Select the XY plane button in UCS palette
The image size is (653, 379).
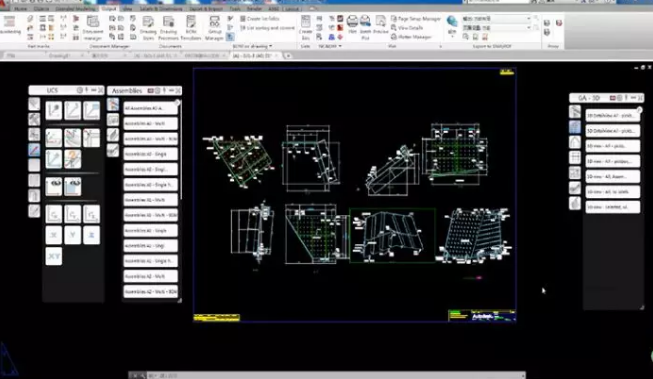pyautogui.click(x=54, y=256)
